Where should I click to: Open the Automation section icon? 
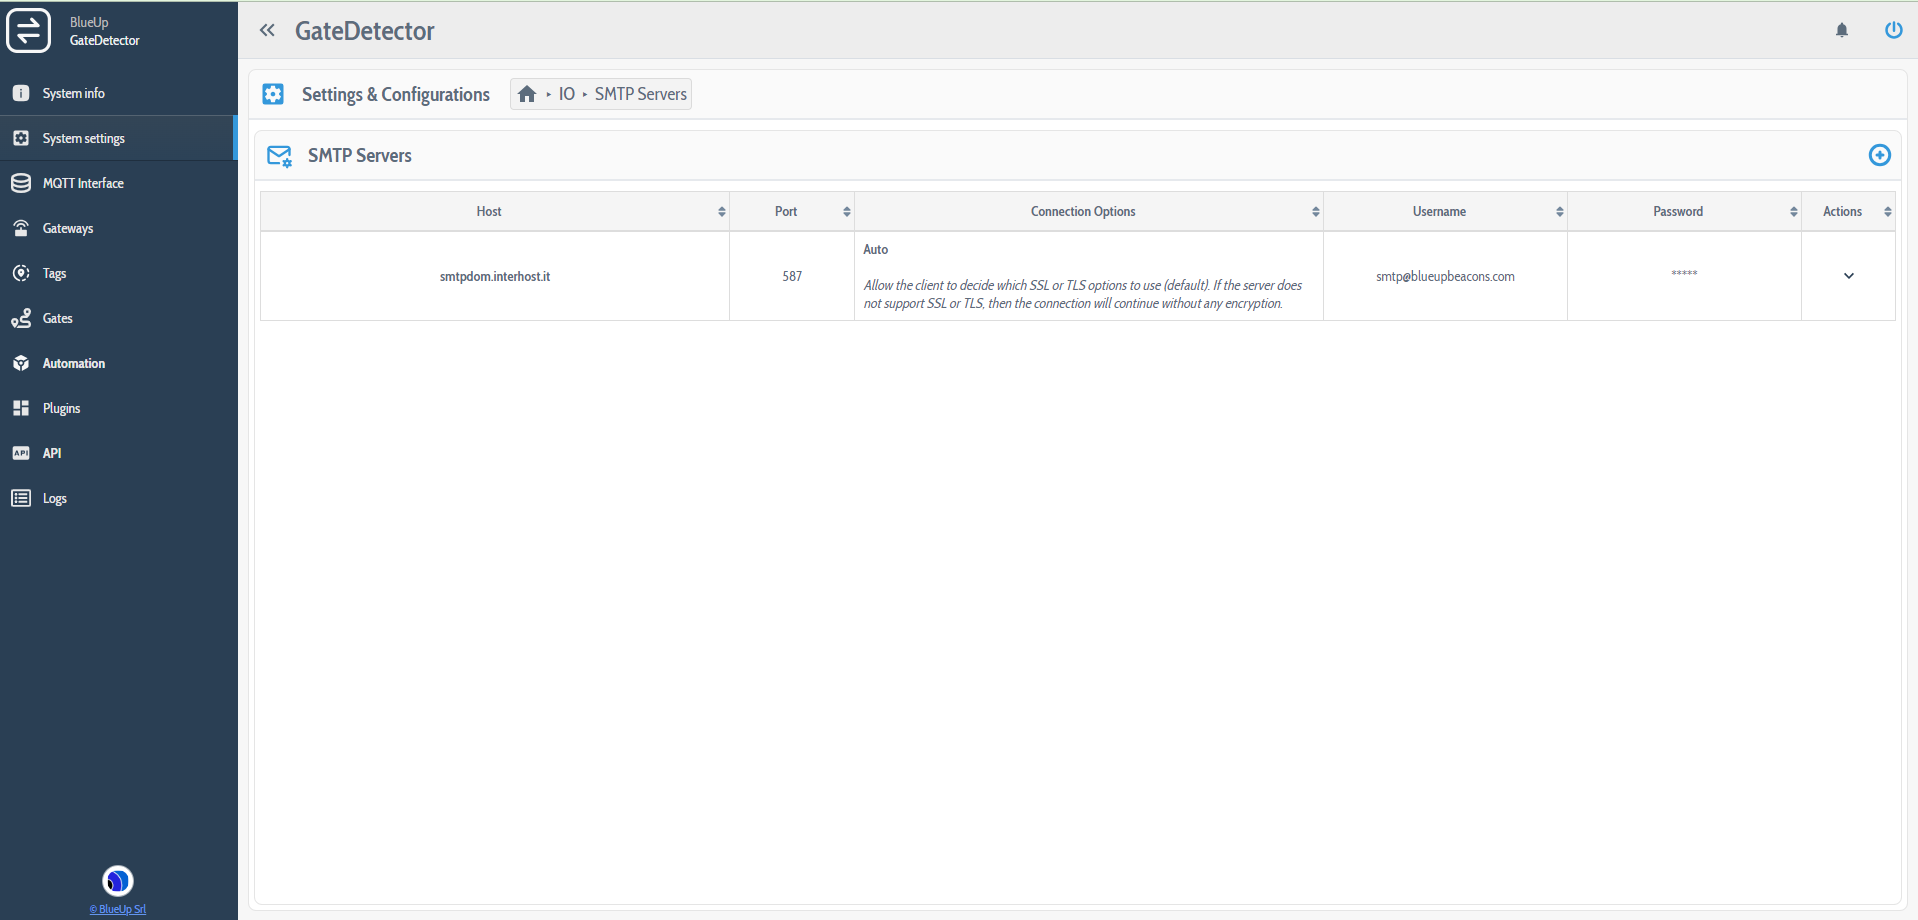point(21,363)
